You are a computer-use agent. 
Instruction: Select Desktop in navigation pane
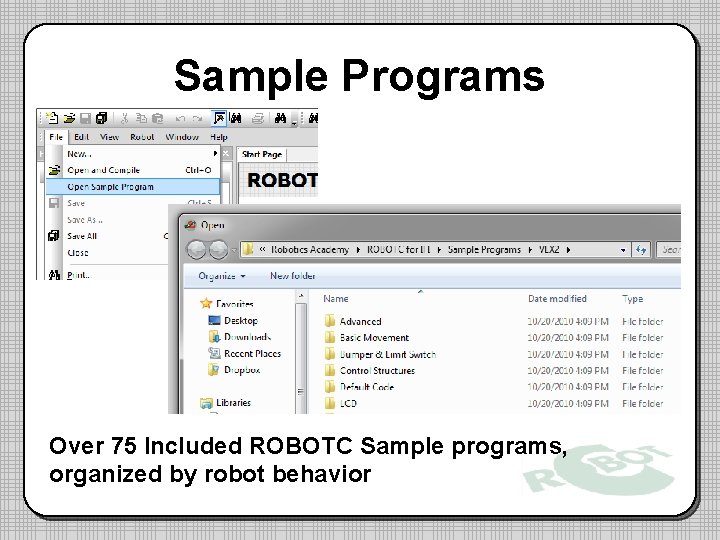[241, 321]
